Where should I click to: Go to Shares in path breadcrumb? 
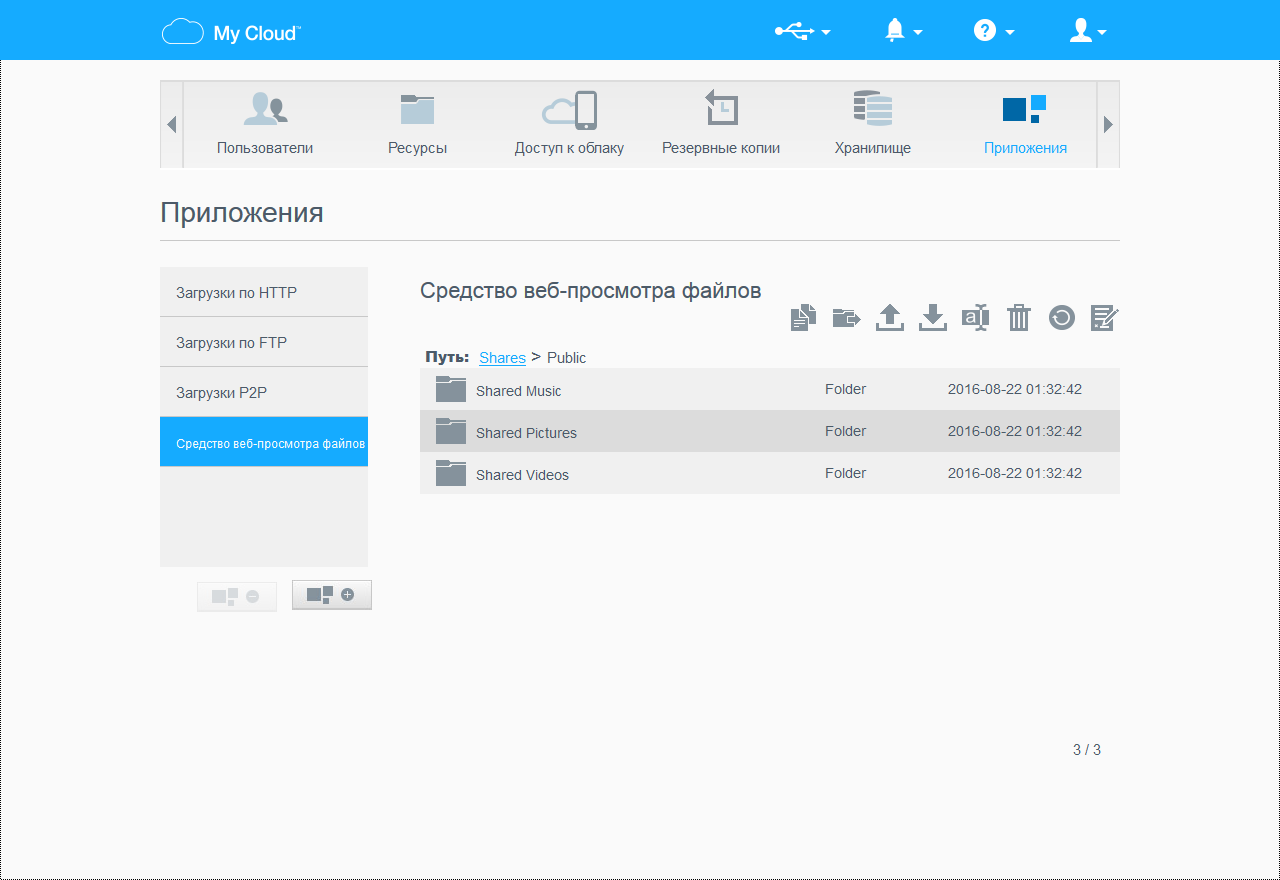click(x=502, y=357)
